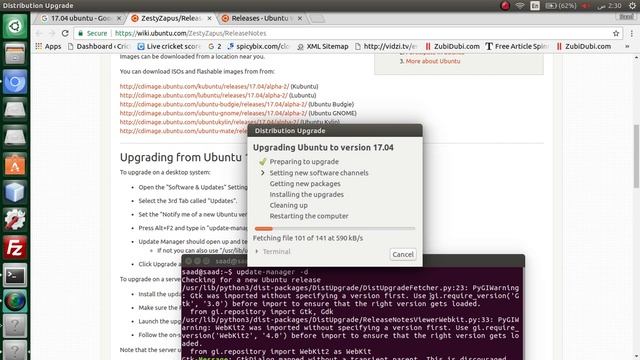This screenshot has width=640, height=360.
Task: Open the Ubuntu Budgie alpha-2 link
Action: [x=213, y=104]
